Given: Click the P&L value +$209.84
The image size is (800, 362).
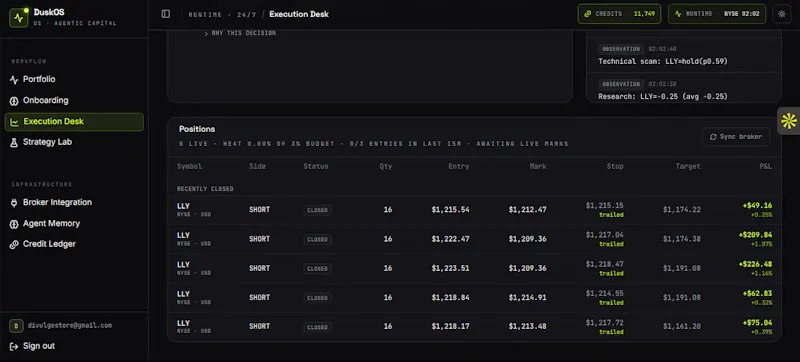Looking at the screenshot, I should point(755,235).
